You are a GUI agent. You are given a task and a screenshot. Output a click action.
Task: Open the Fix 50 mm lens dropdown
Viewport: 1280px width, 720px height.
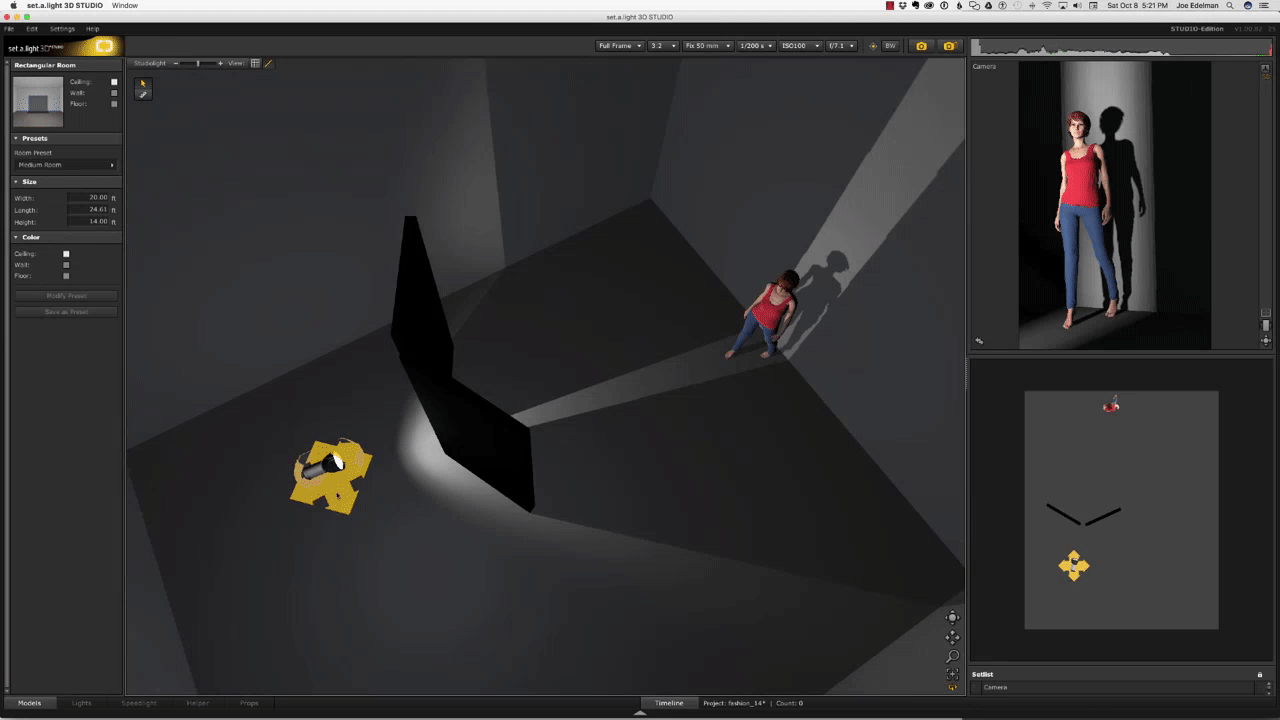tap(708, 46)
